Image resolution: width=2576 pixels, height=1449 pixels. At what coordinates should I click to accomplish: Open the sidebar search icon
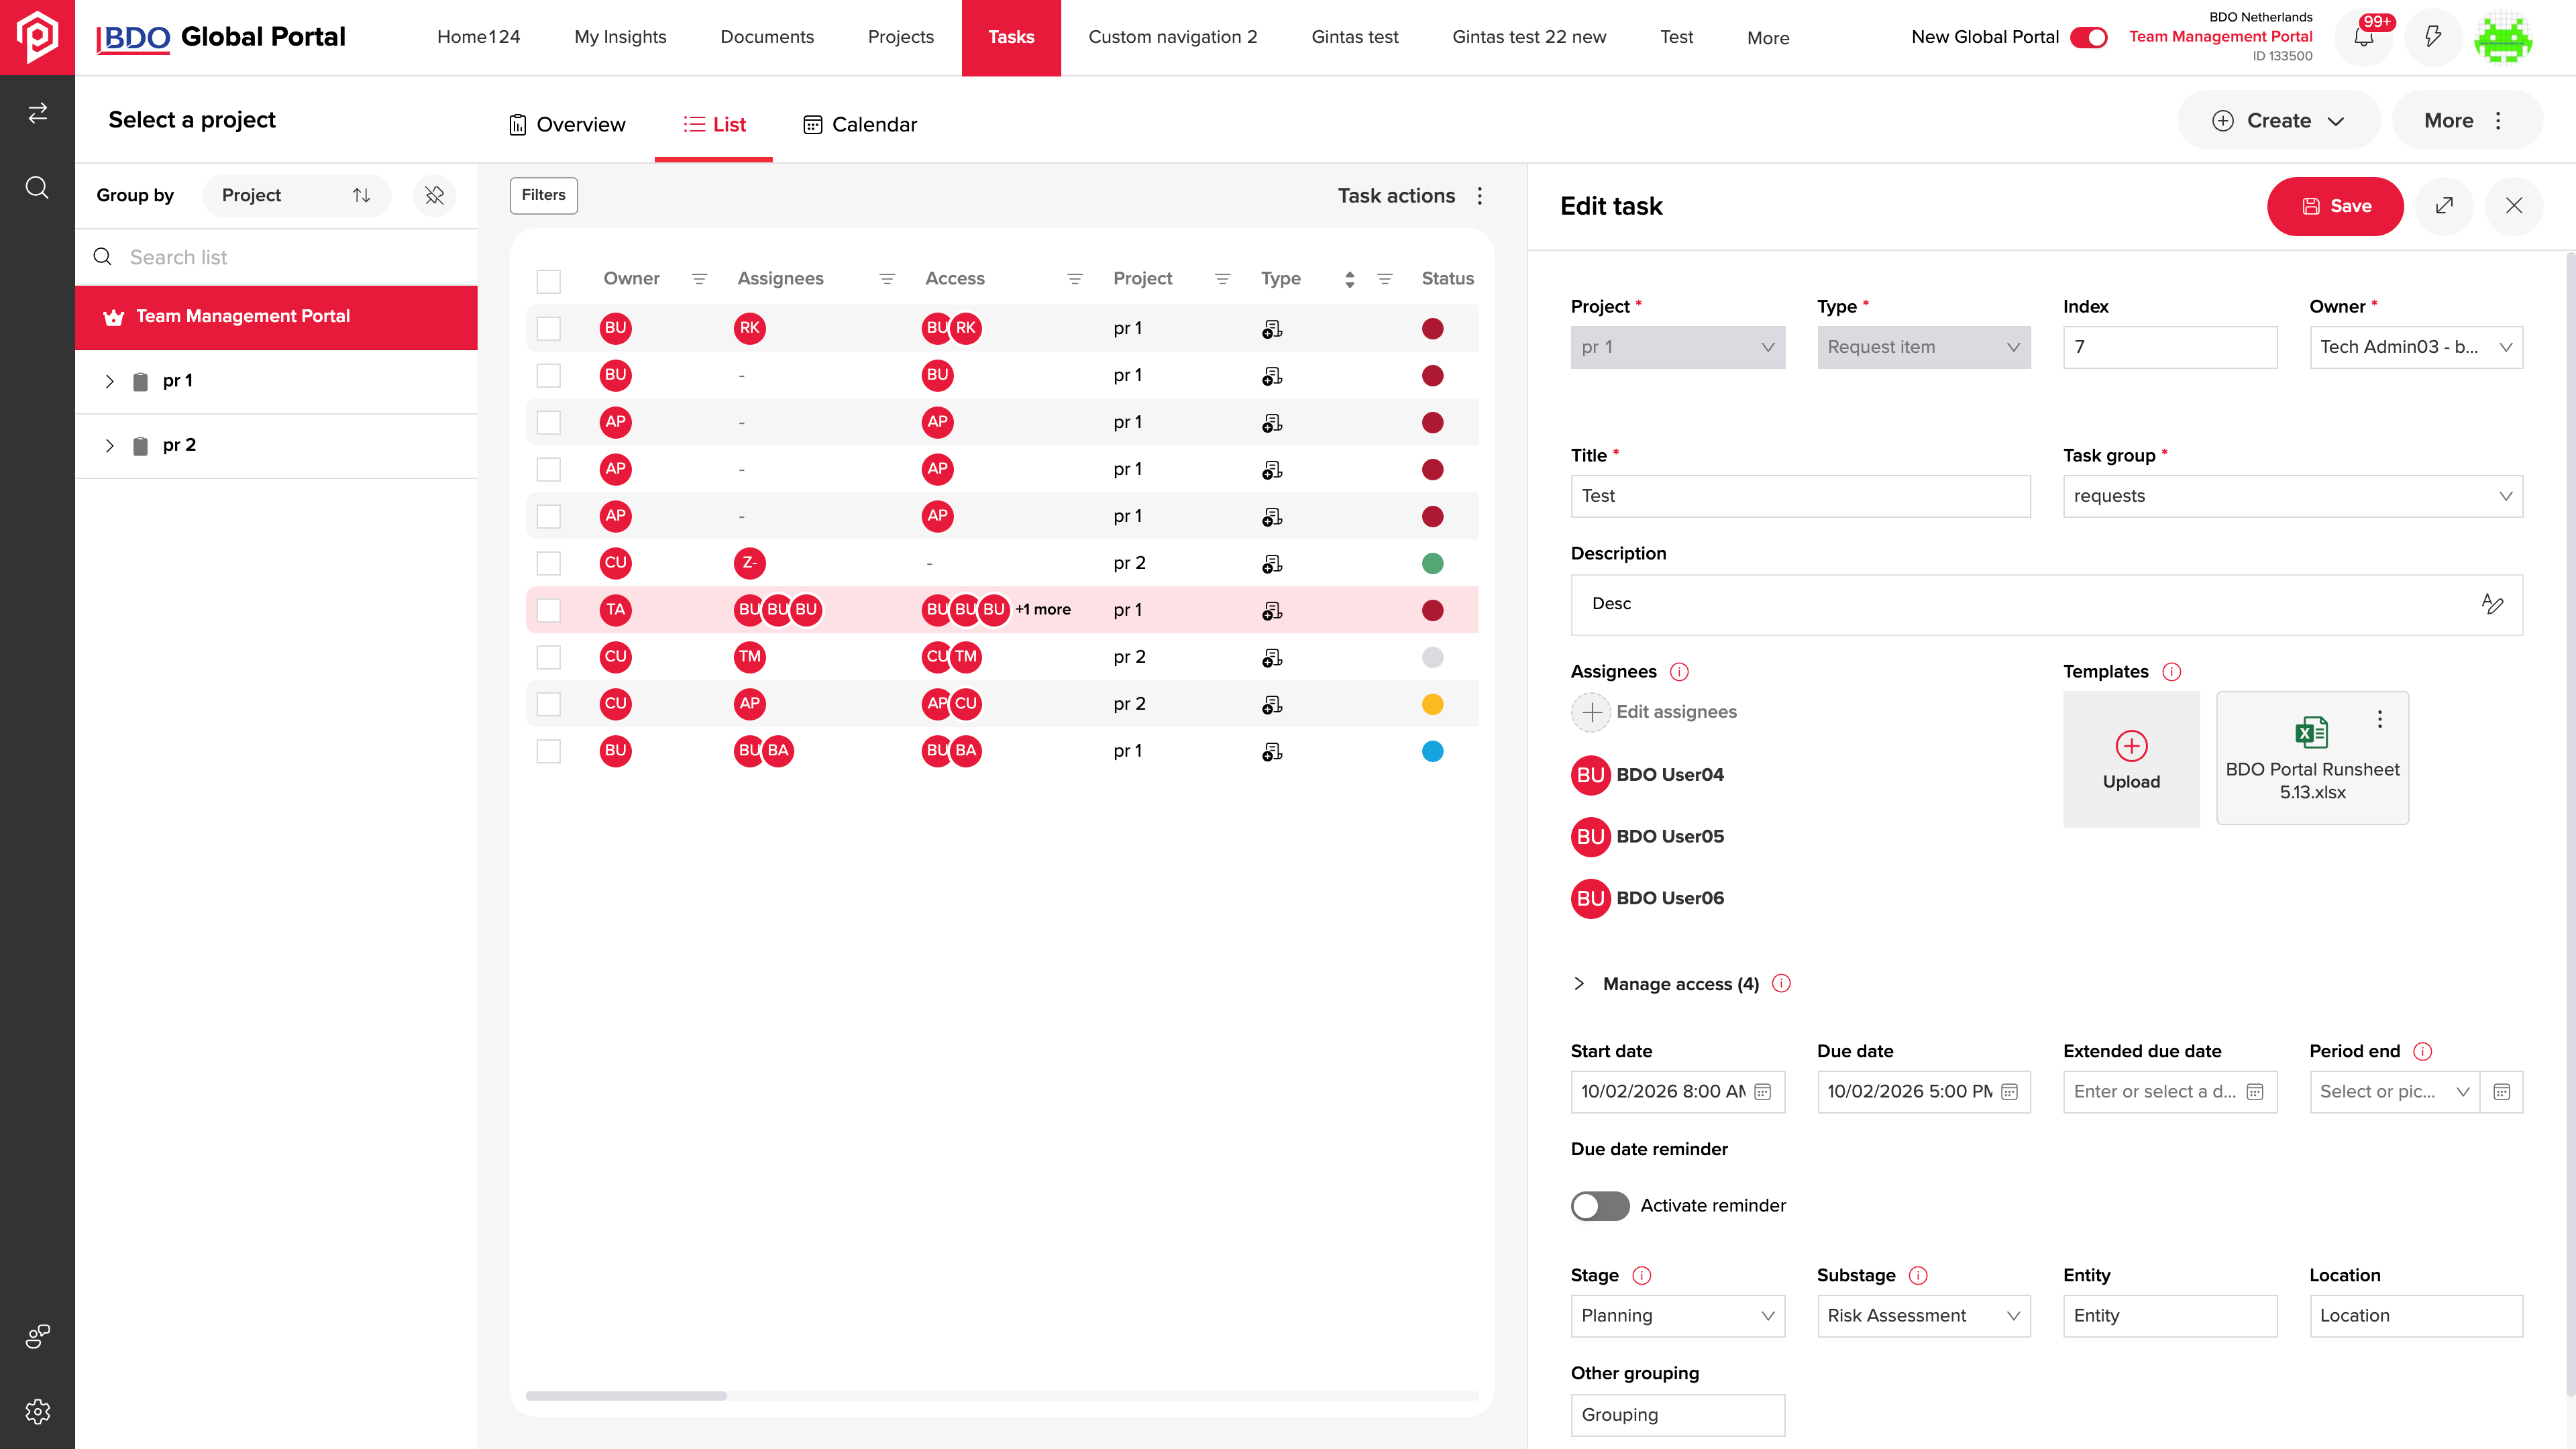[37, 188]
